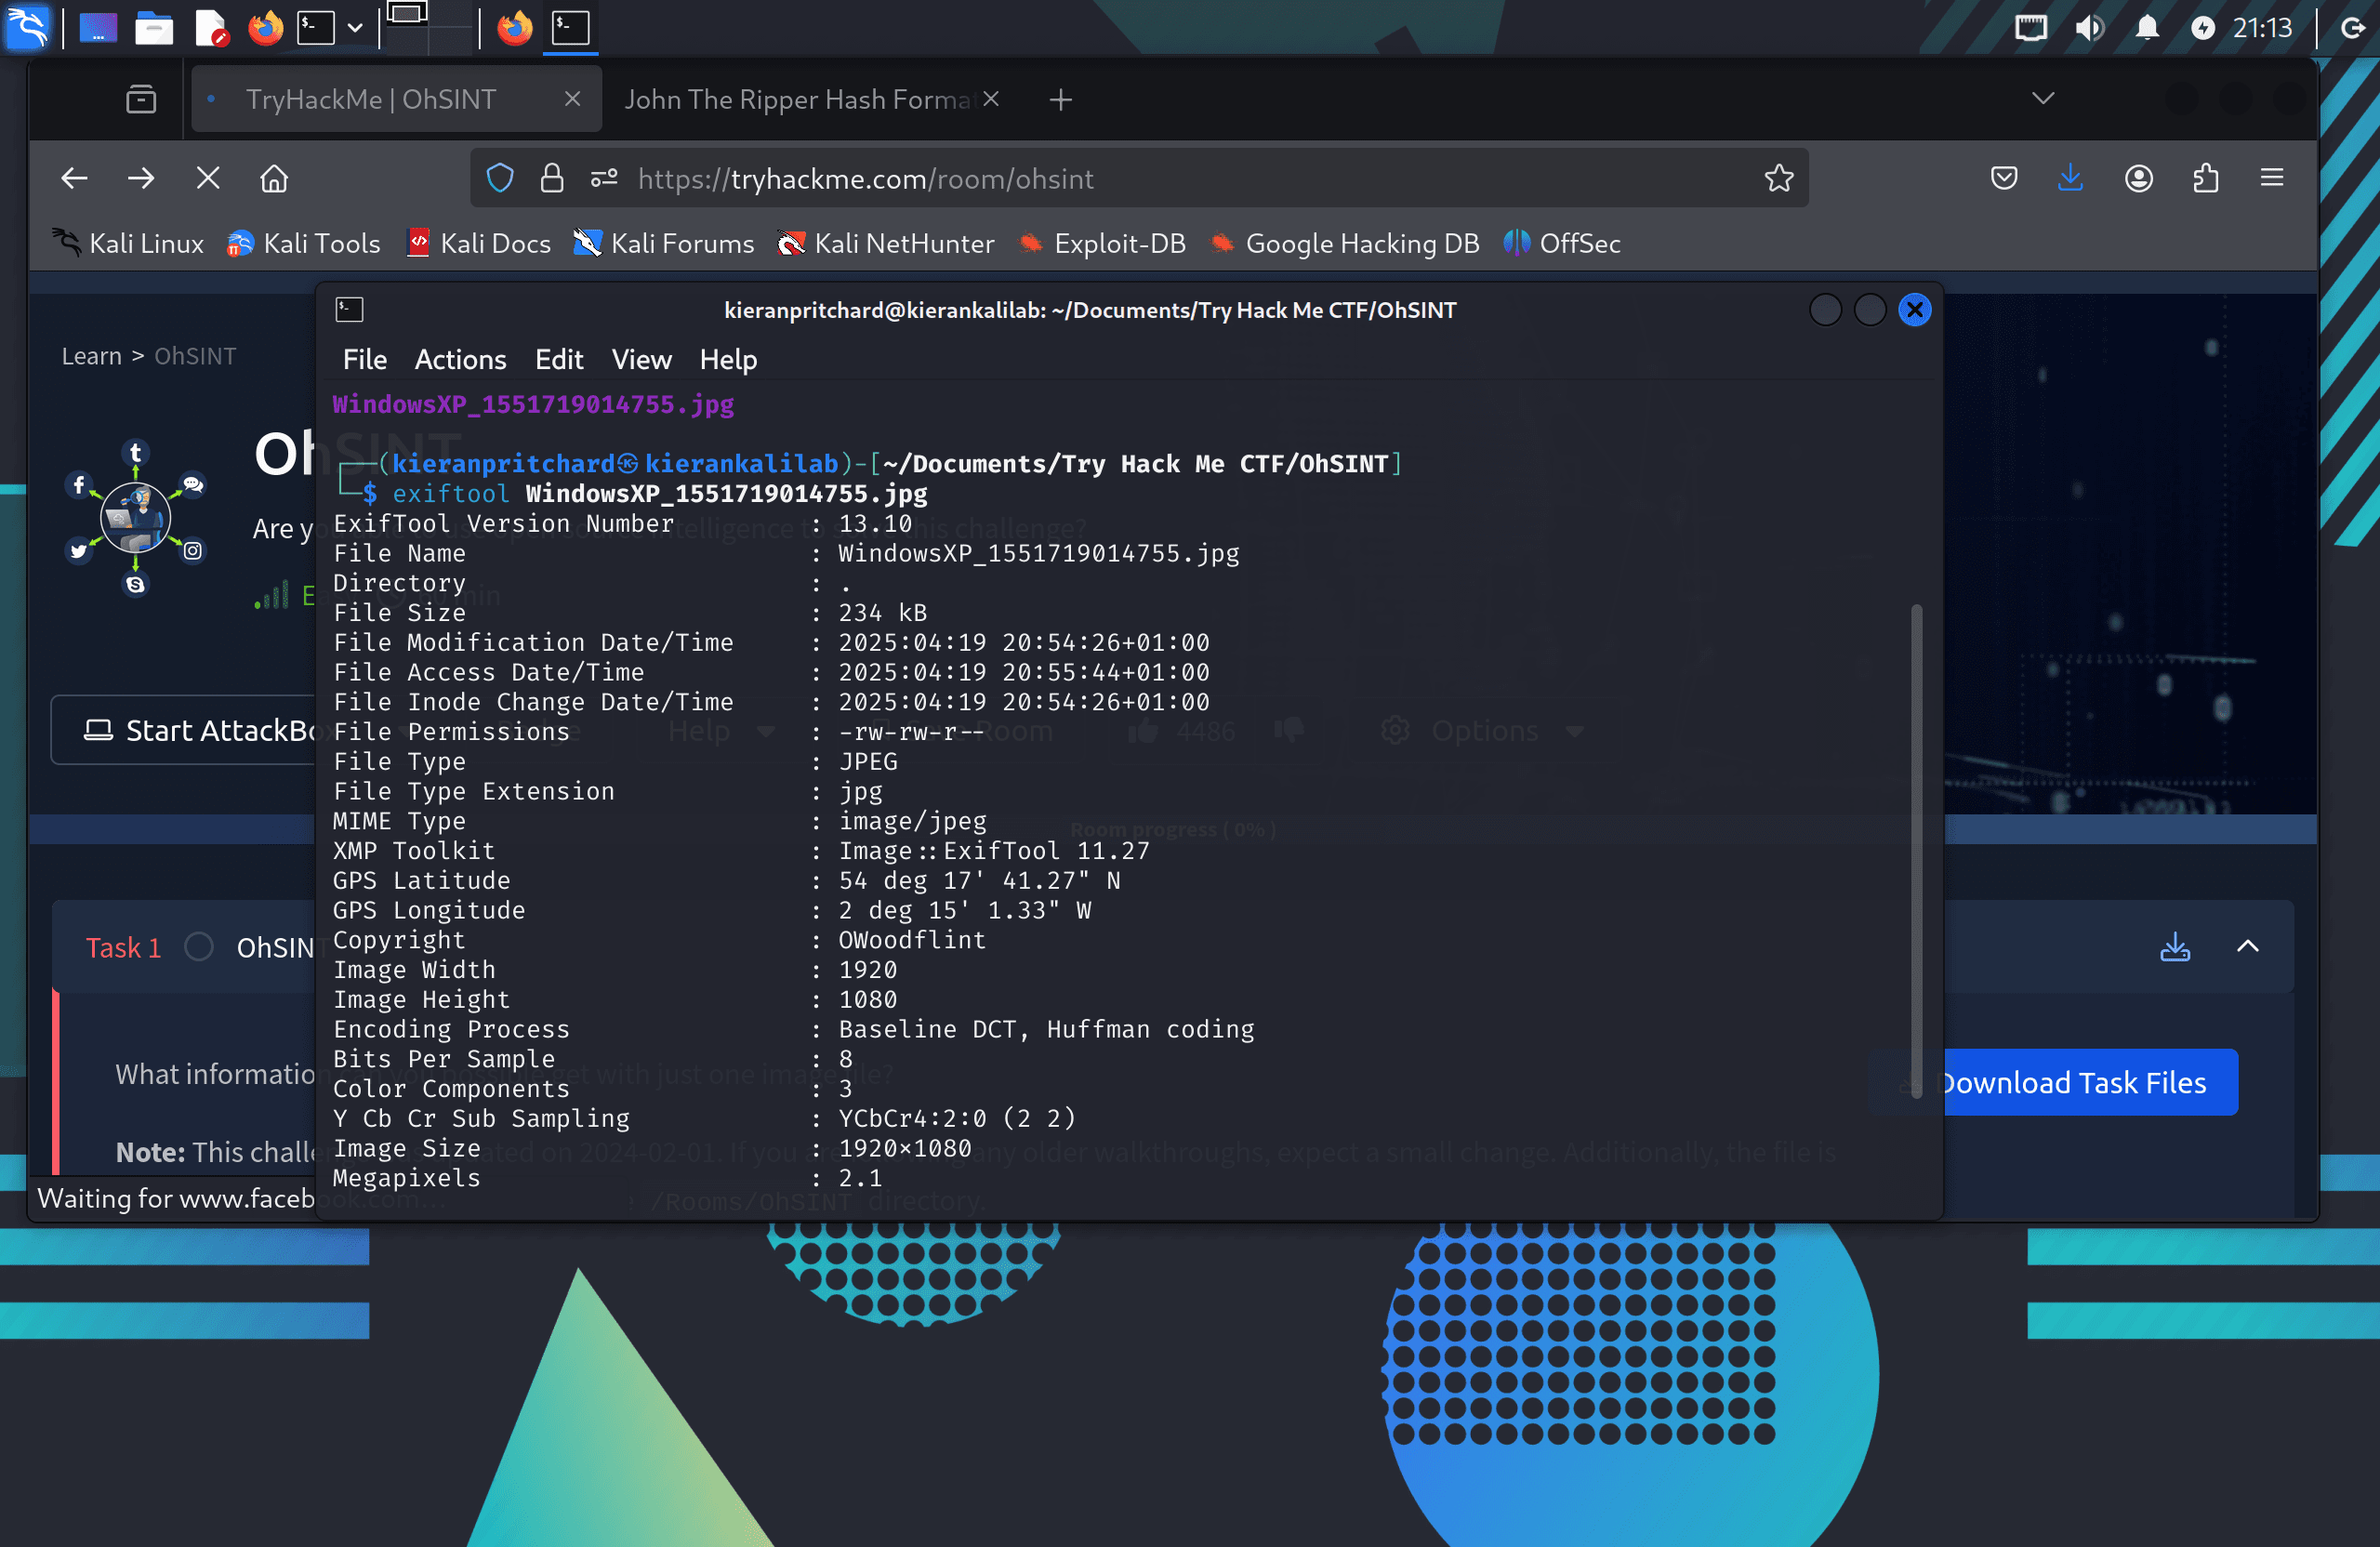The height and width of the screenshot is (1547, 2380).
Task: Launch Firefox from the panel launcher
Action: coord(266,27)
